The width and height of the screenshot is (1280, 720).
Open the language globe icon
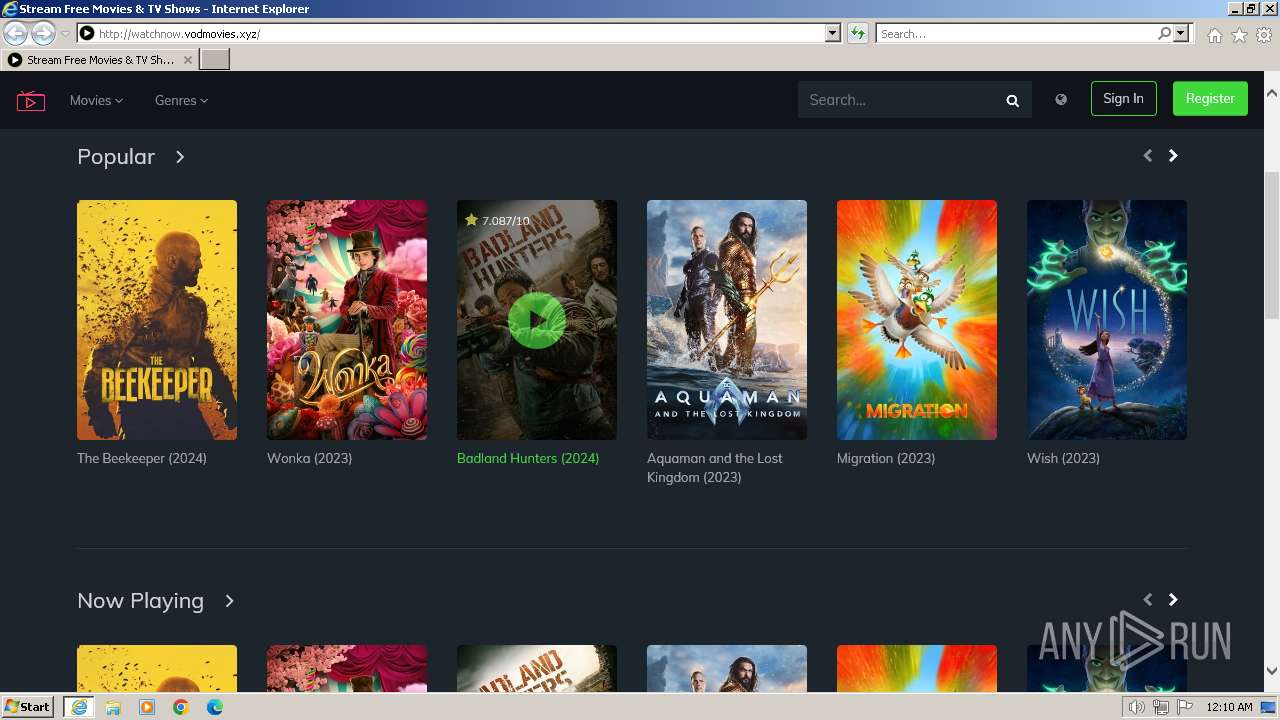1061,99
